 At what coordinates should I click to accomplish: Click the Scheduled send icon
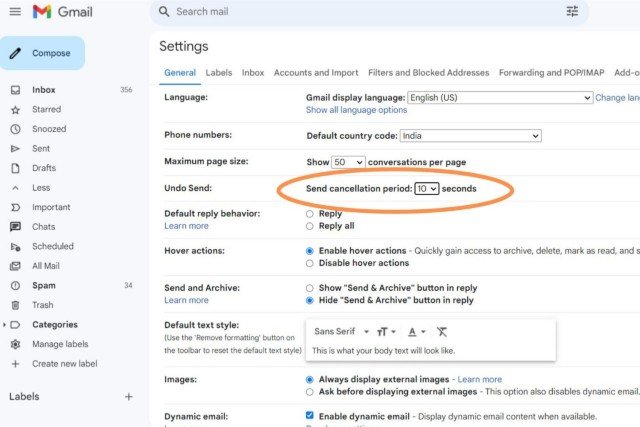15,247
